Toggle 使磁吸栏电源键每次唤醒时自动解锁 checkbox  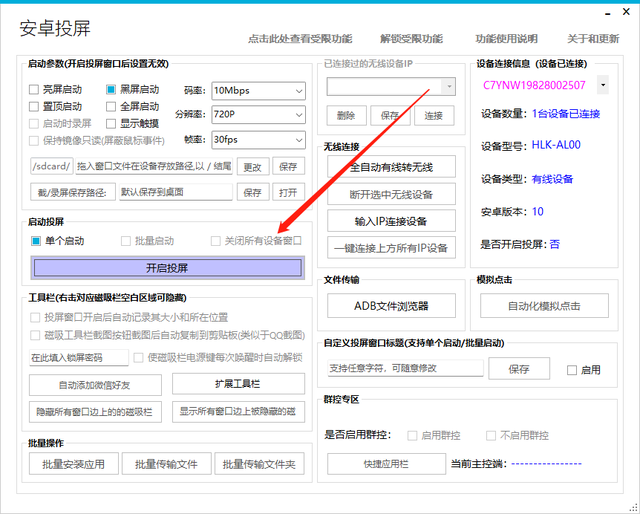click(138, 358)
